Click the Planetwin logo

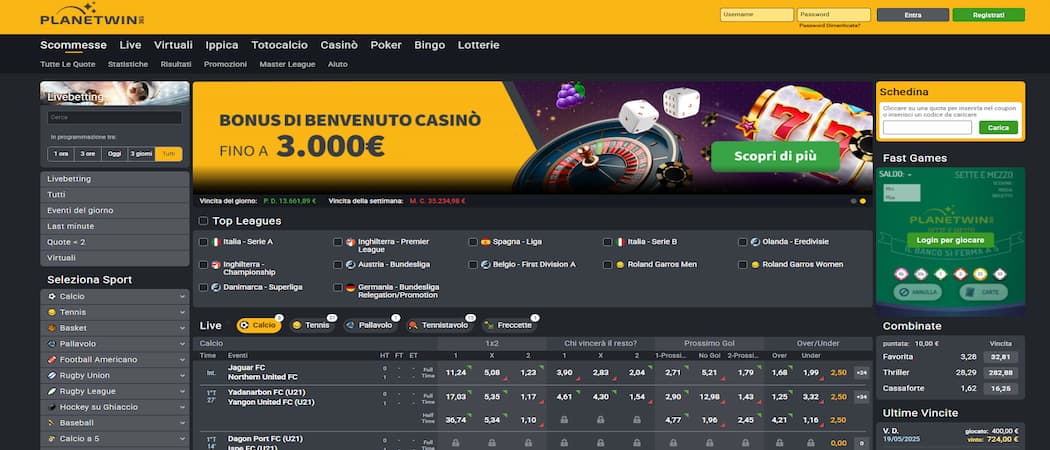pos(92,14)
